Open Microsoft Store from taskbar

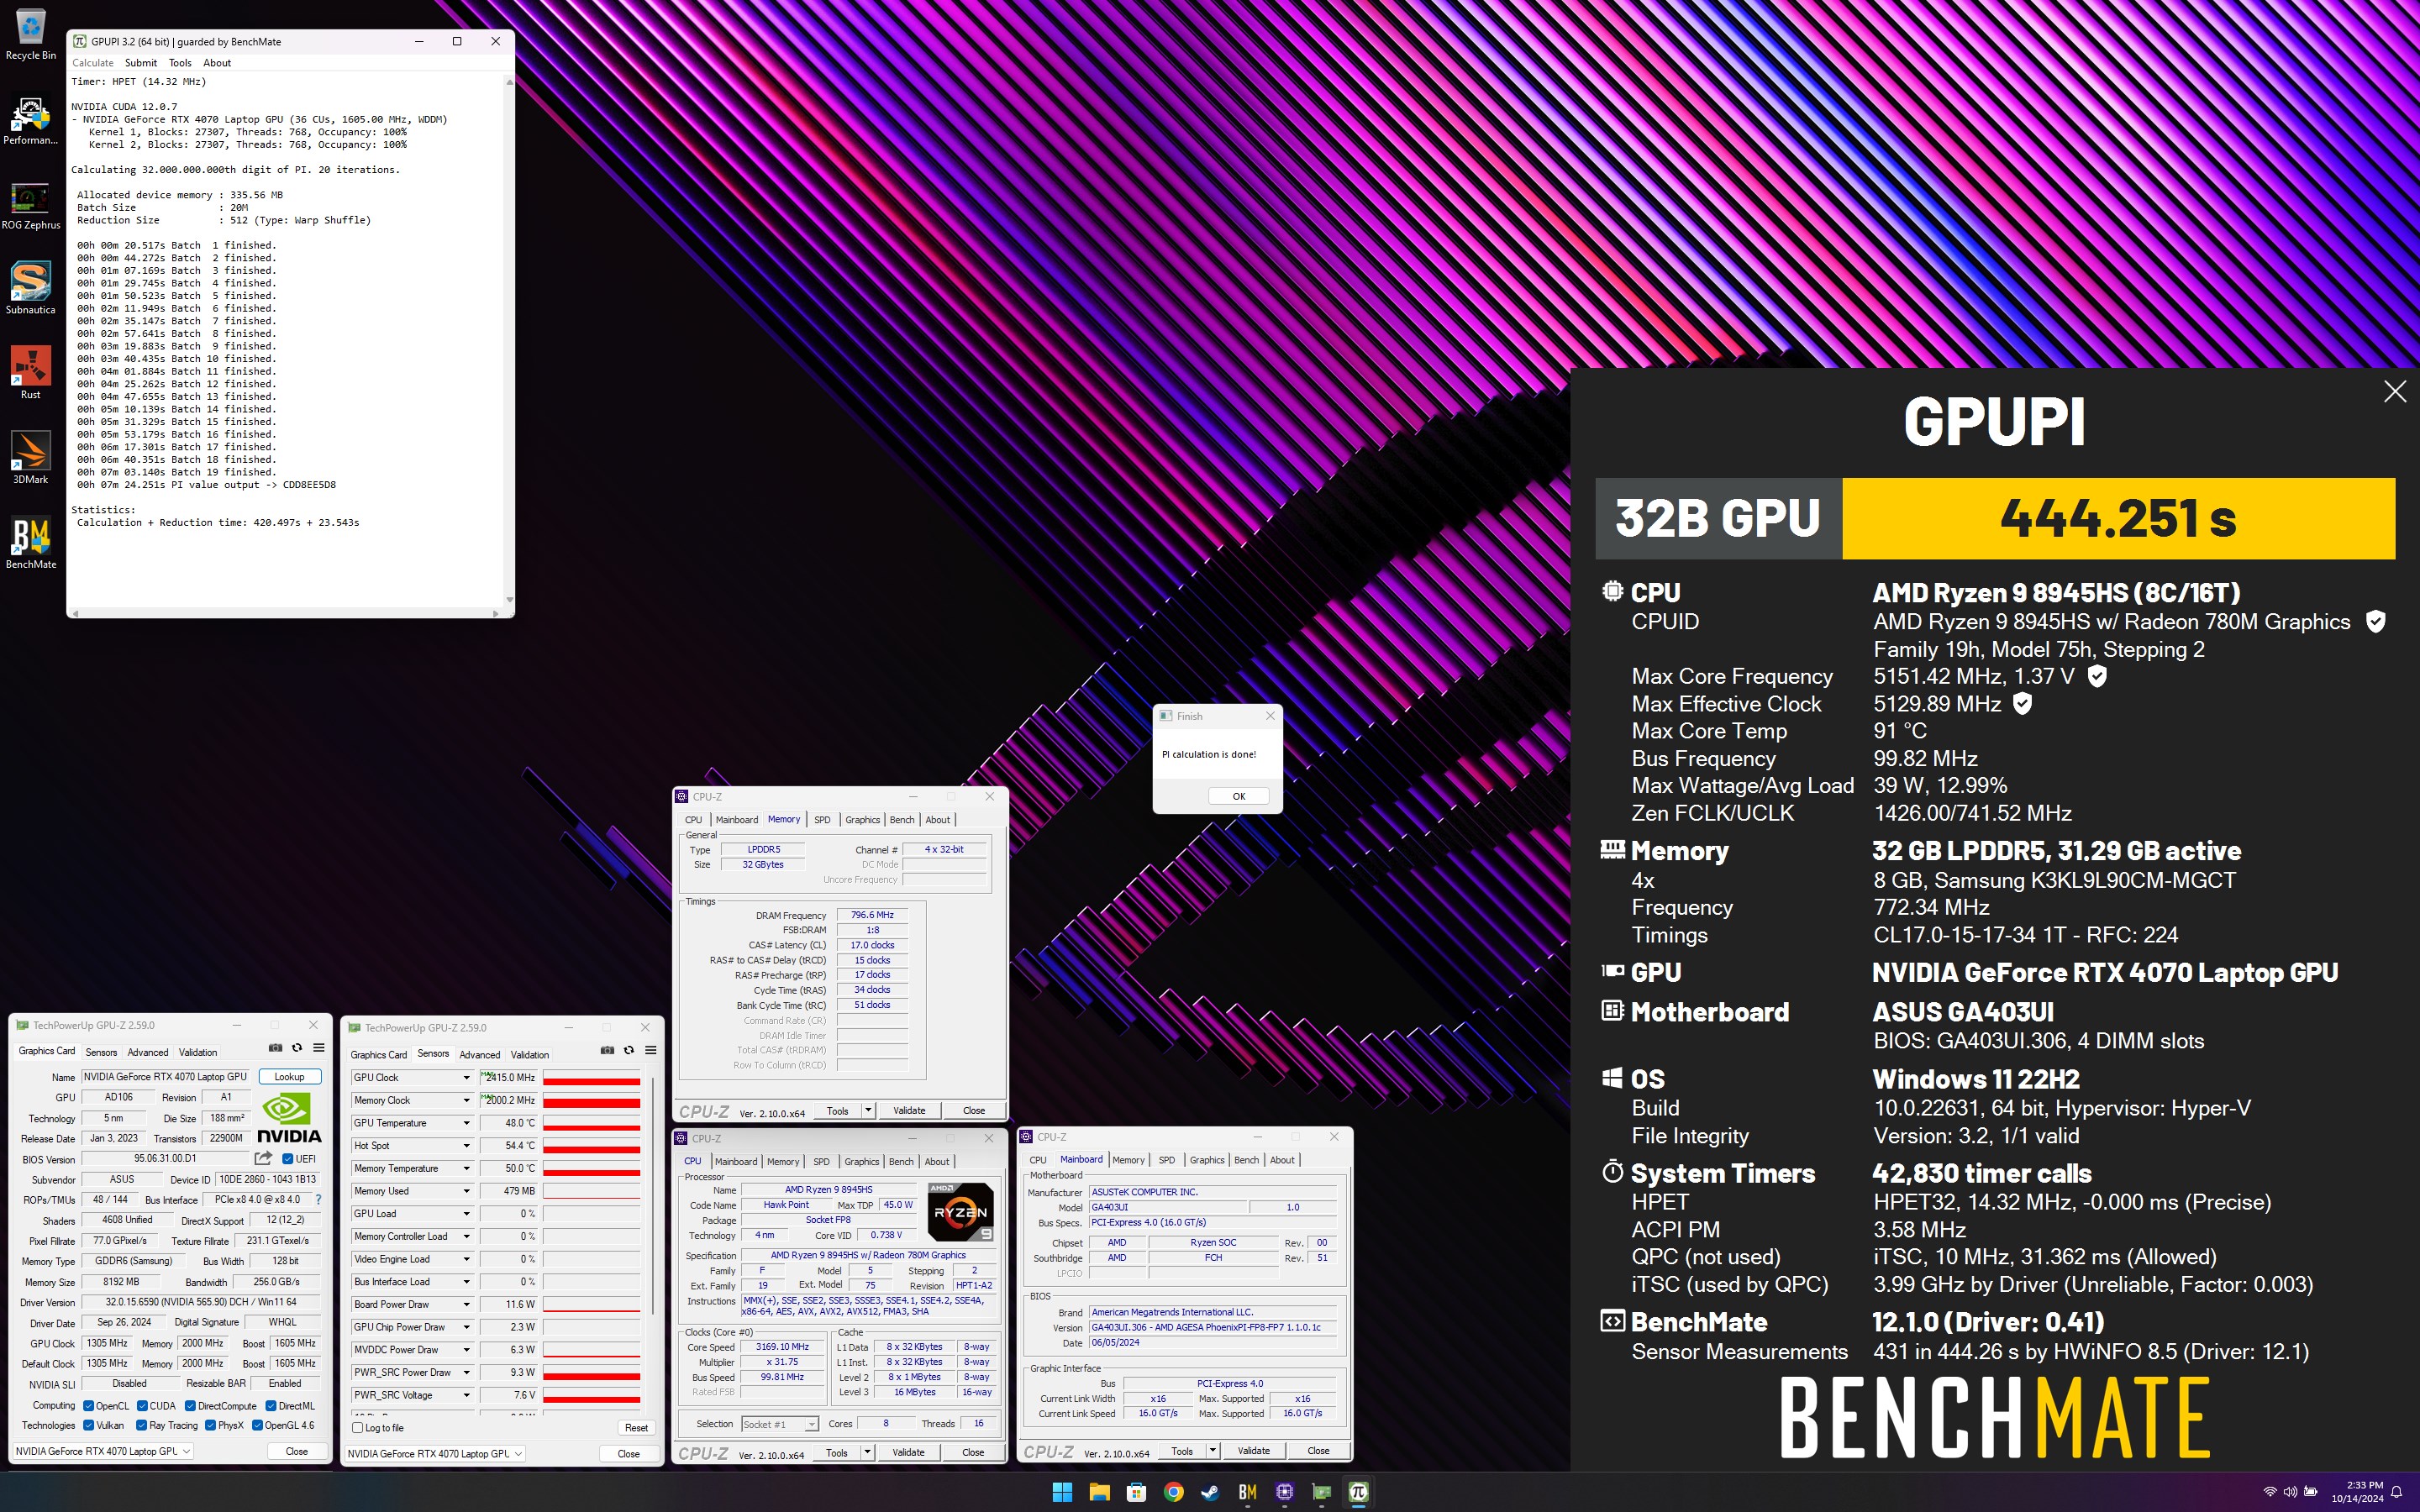(x=1136, y=1492)
